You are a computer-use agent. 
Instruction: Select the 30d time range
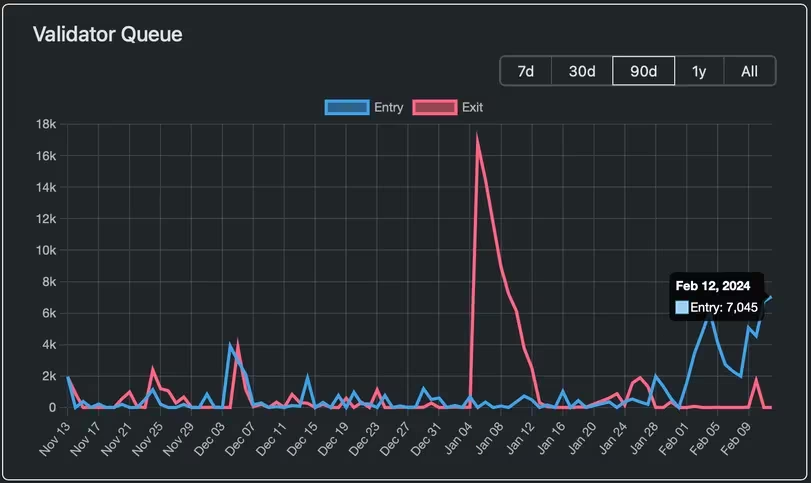pos(582,71)
